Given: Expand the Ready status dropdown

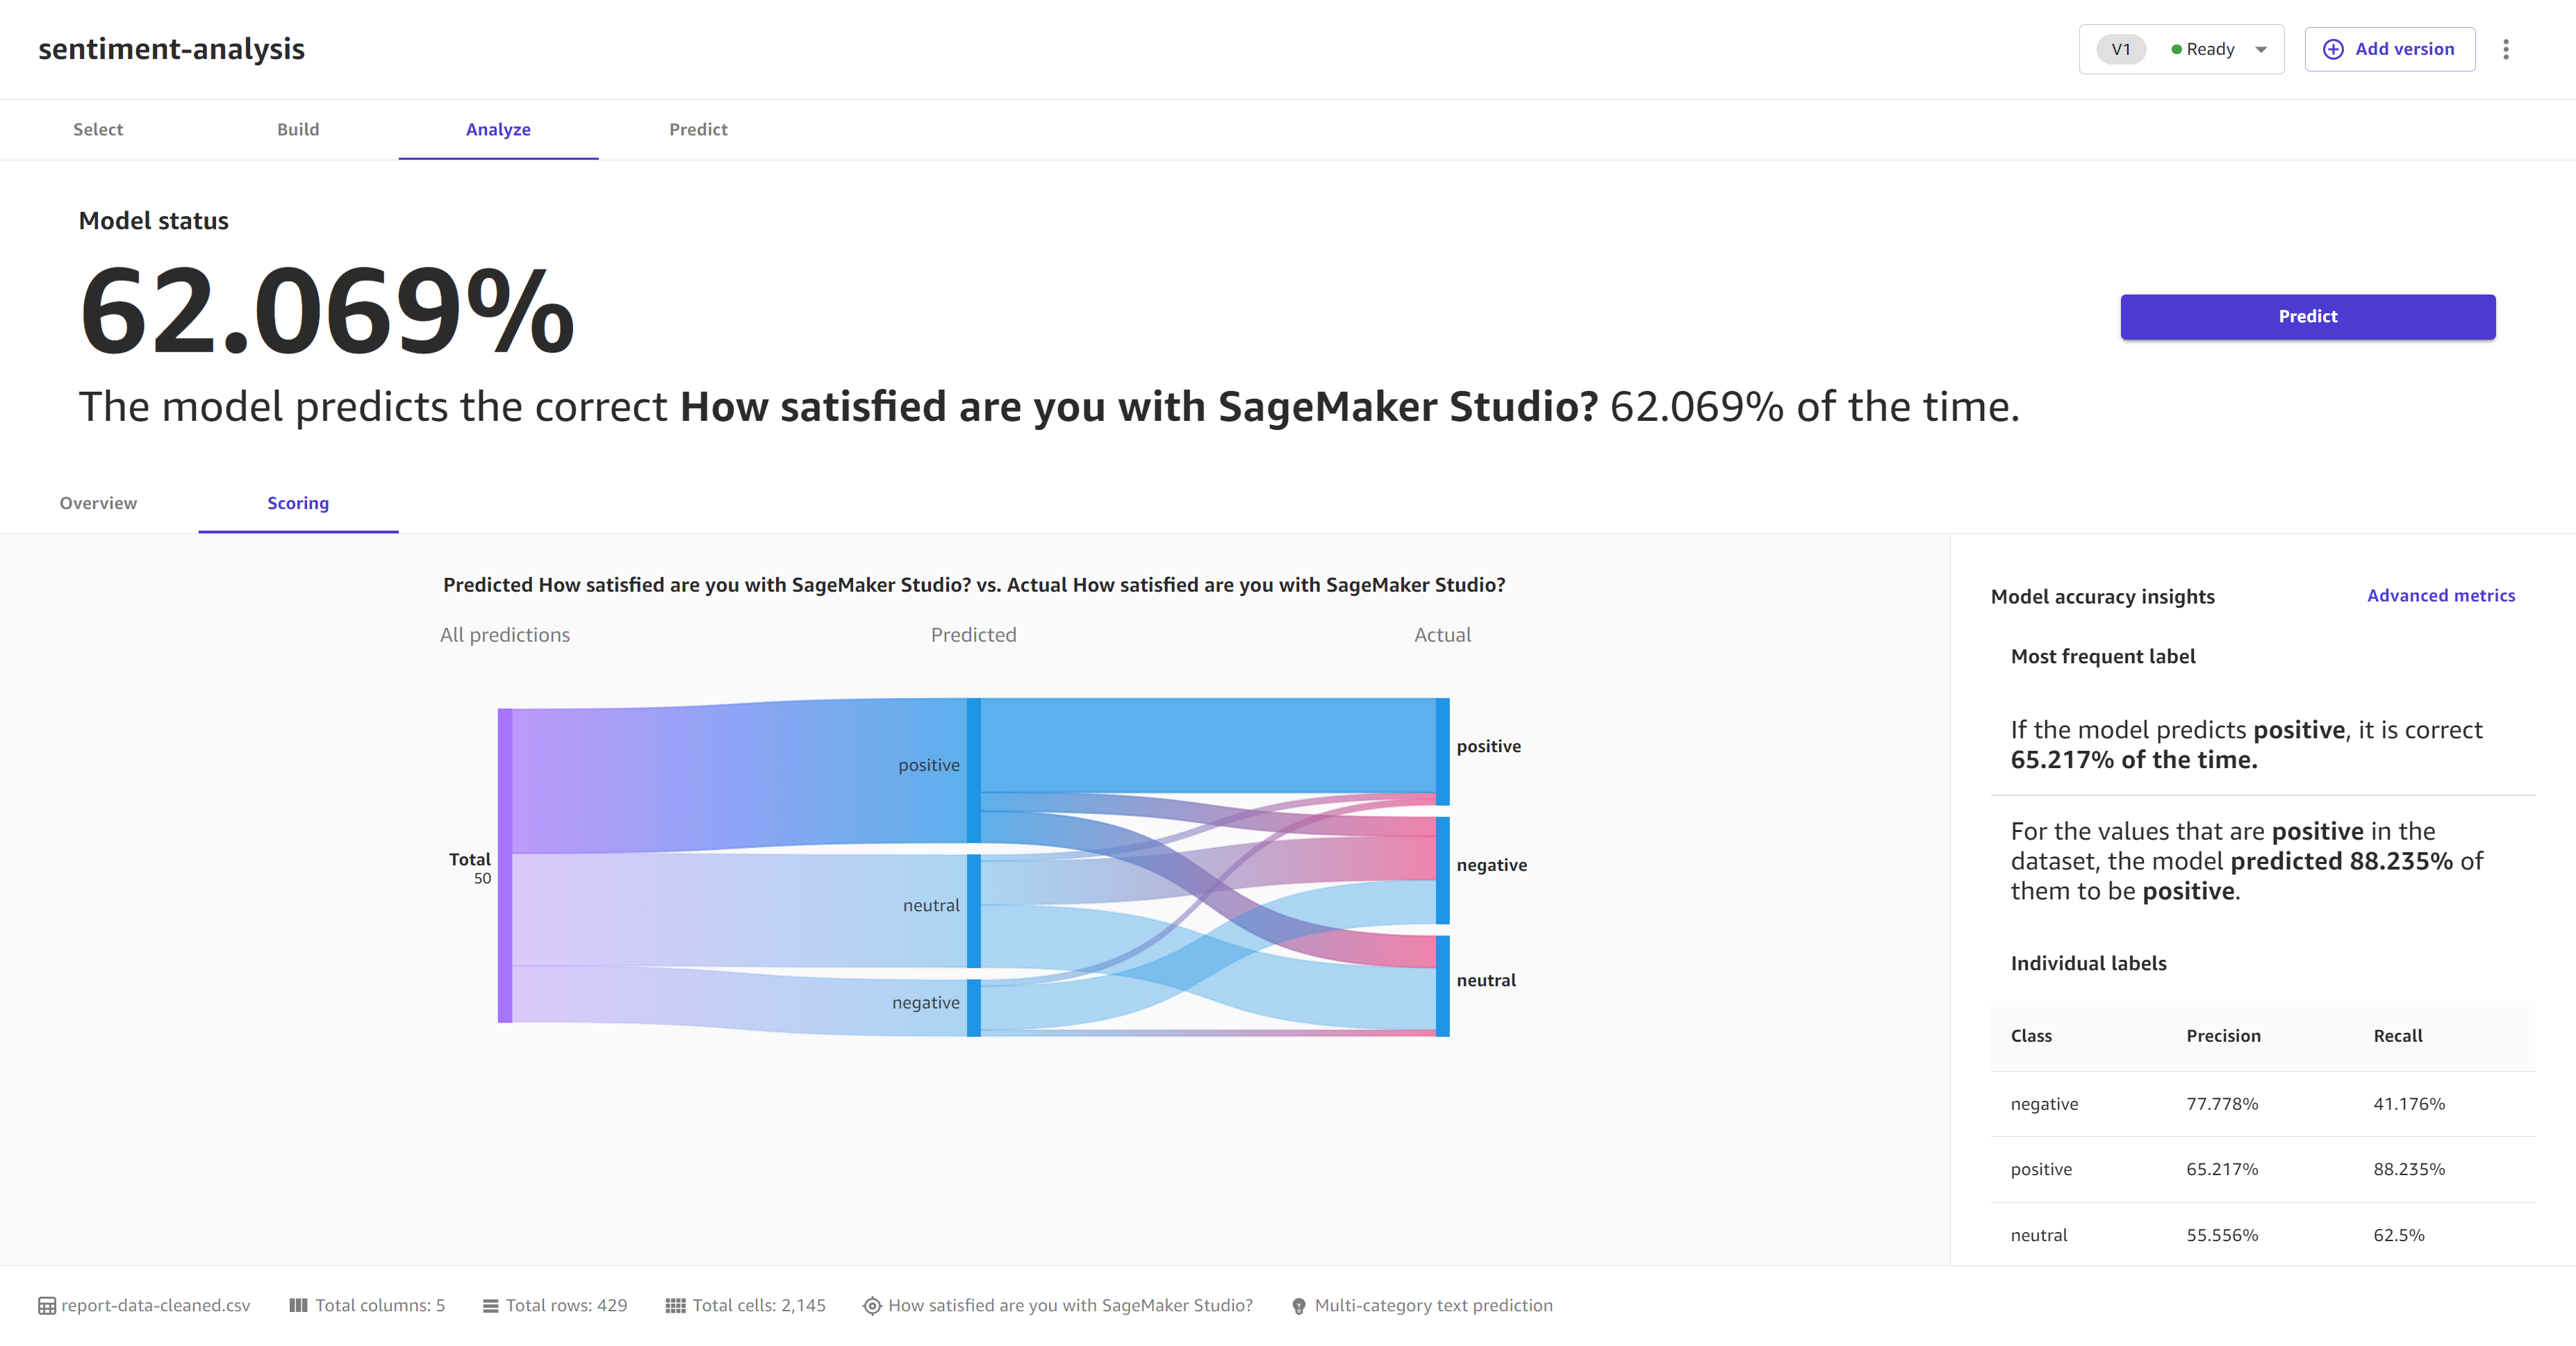Looking at the screenshot, I should coord(2263,48).
